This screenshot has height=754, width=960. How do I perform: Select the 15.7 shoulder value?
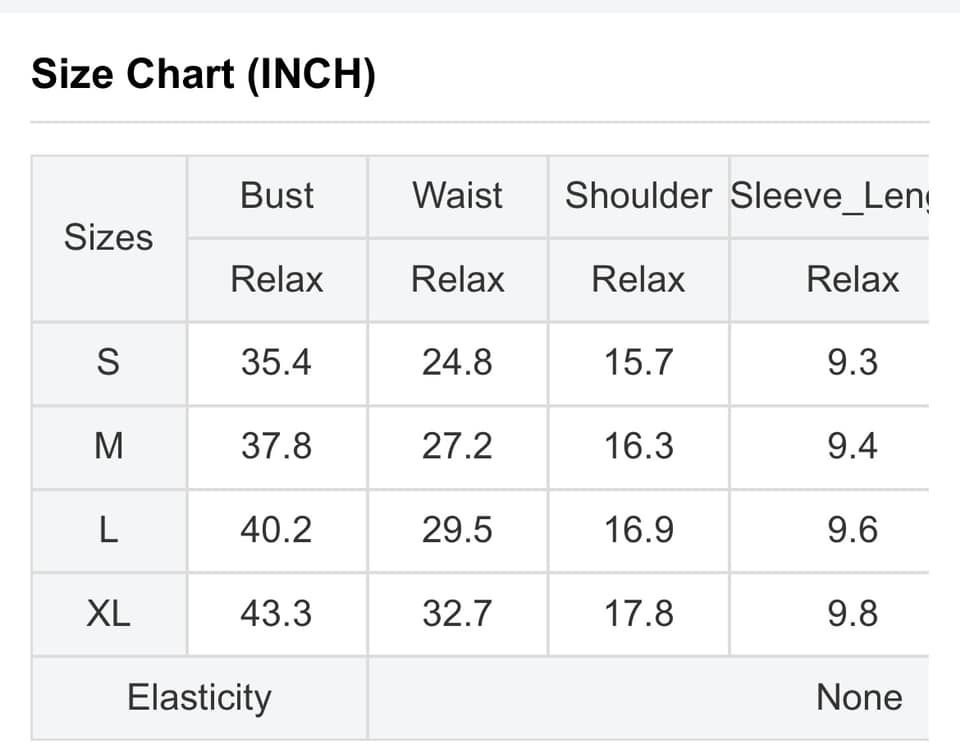coord(638,363)
